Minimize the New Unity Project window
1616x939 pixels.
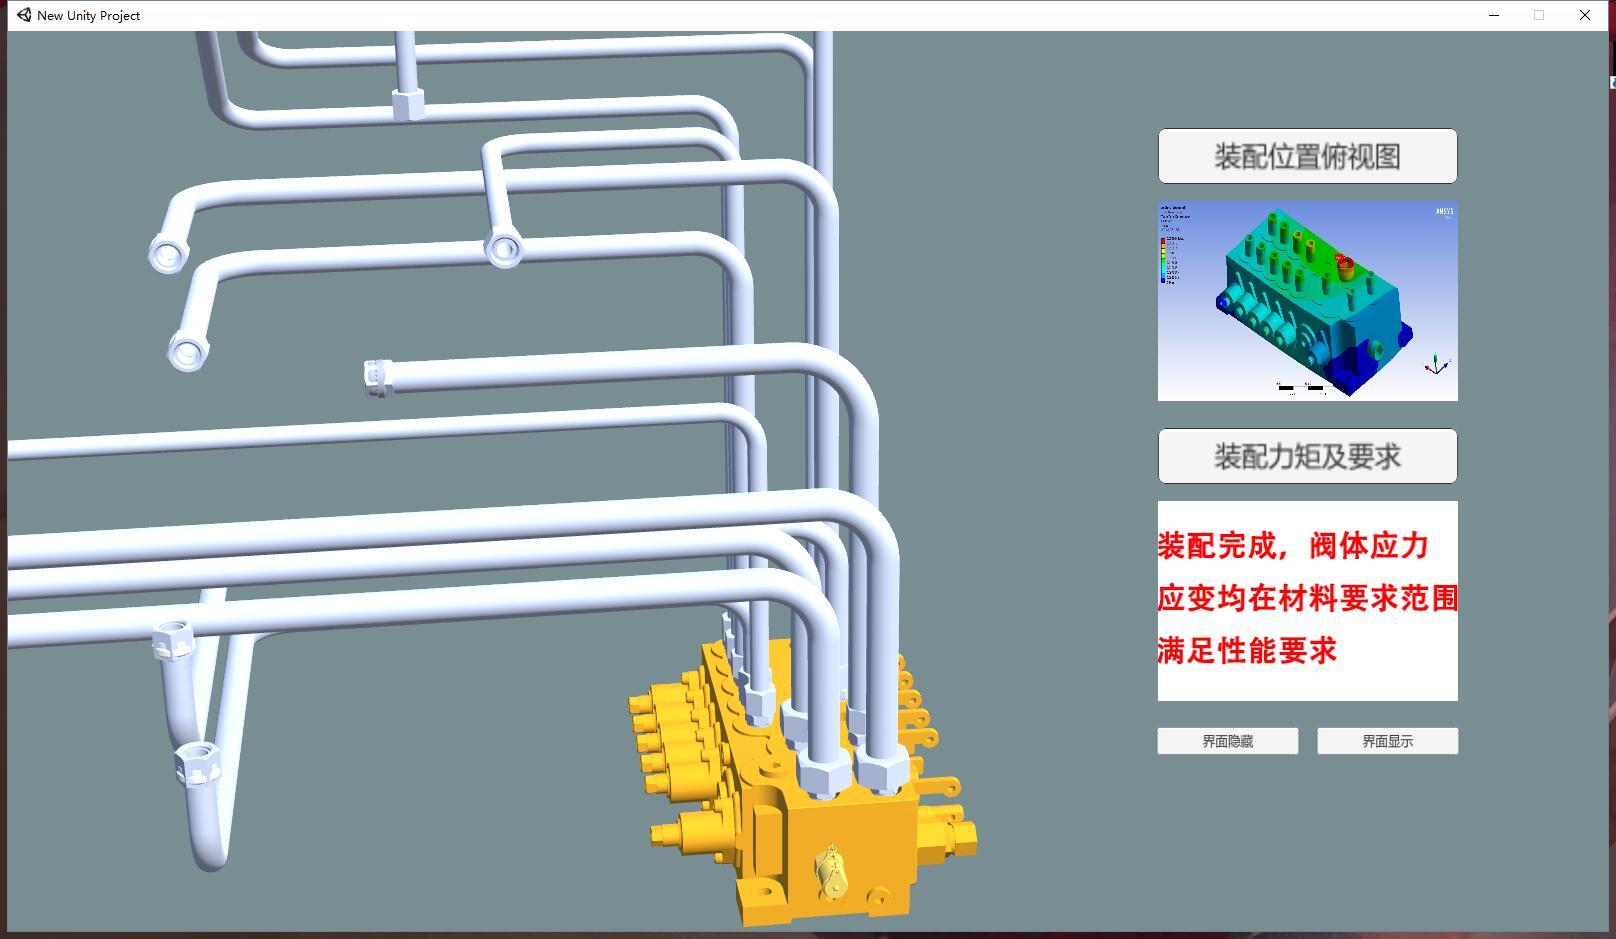click(x=1494, y=15)
